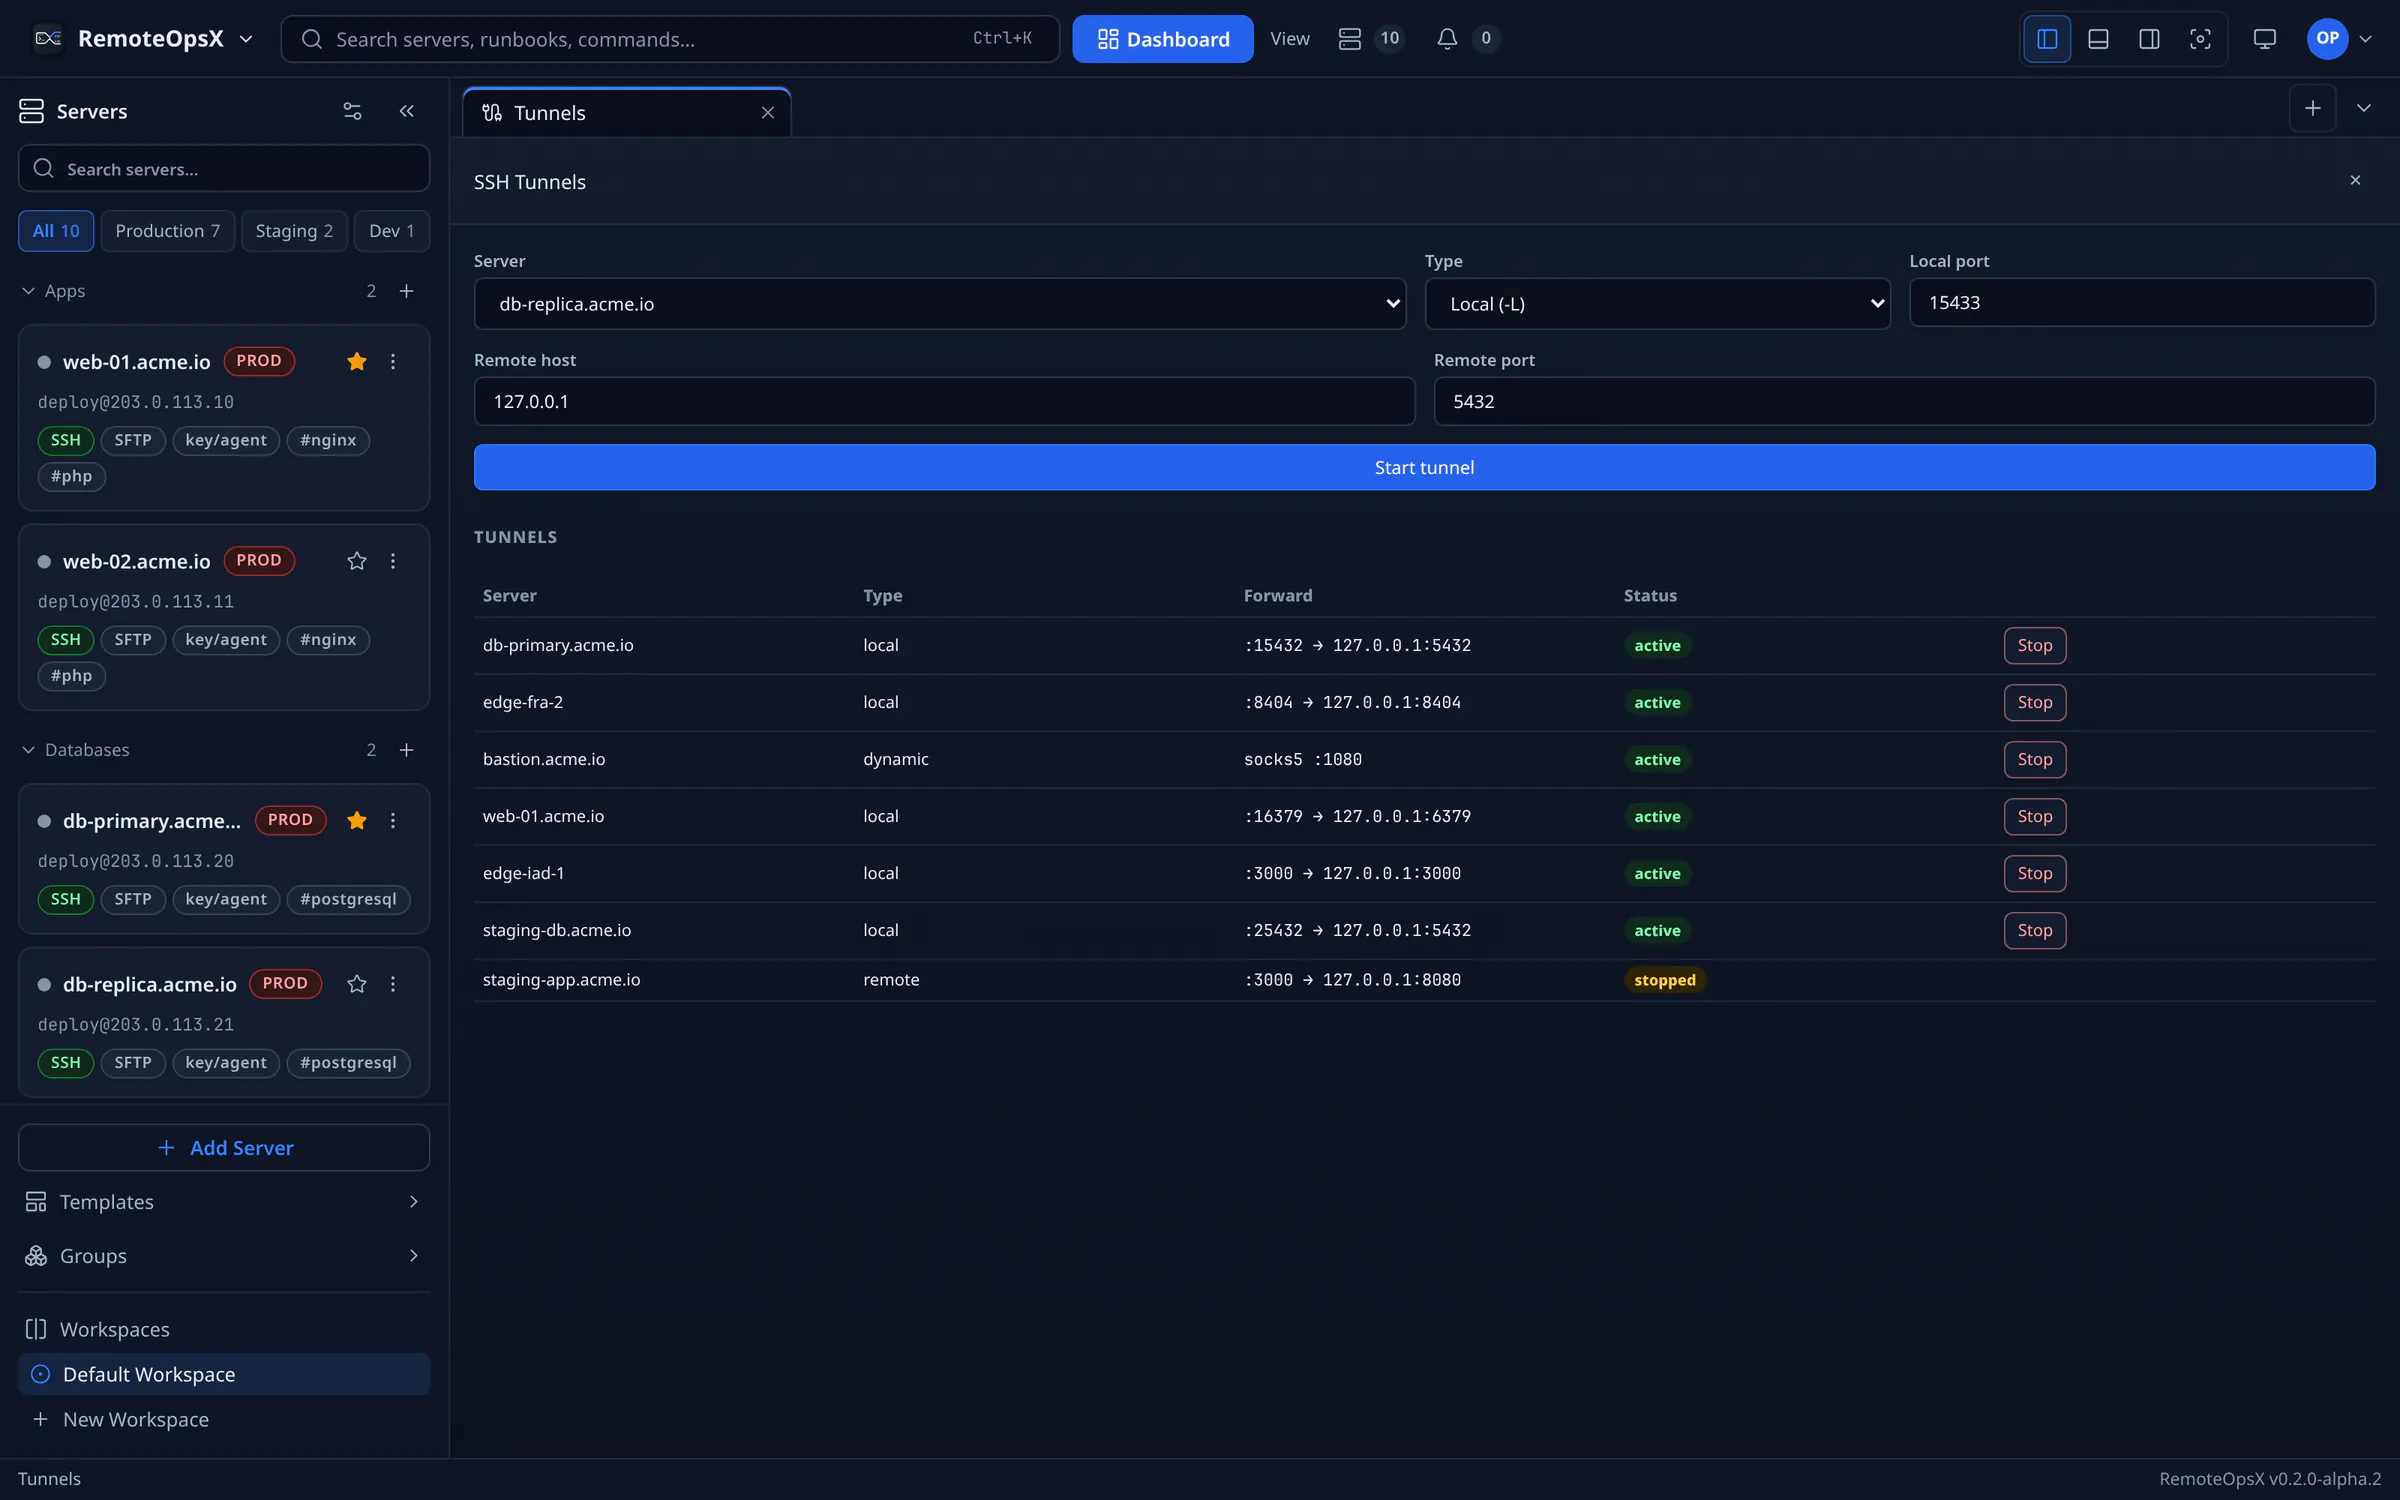Open web-02.acme.io more options menu
Image resolution: width=2400 pixels, height=1500 pixels.
393,561
